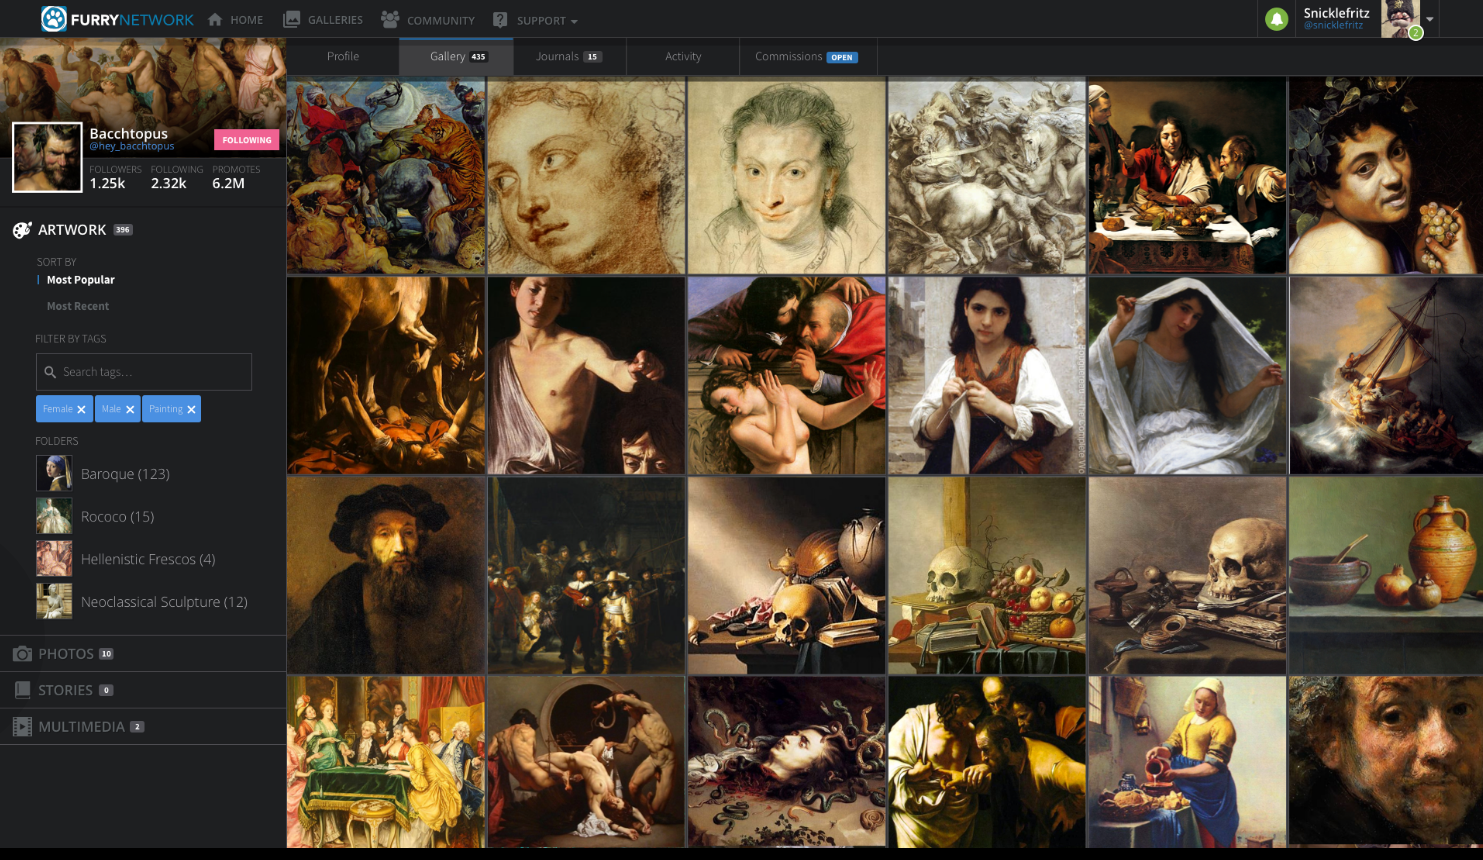View the Following 2.32k count
The width and height of the screenshot is (1483, 860).
[177, 177]
